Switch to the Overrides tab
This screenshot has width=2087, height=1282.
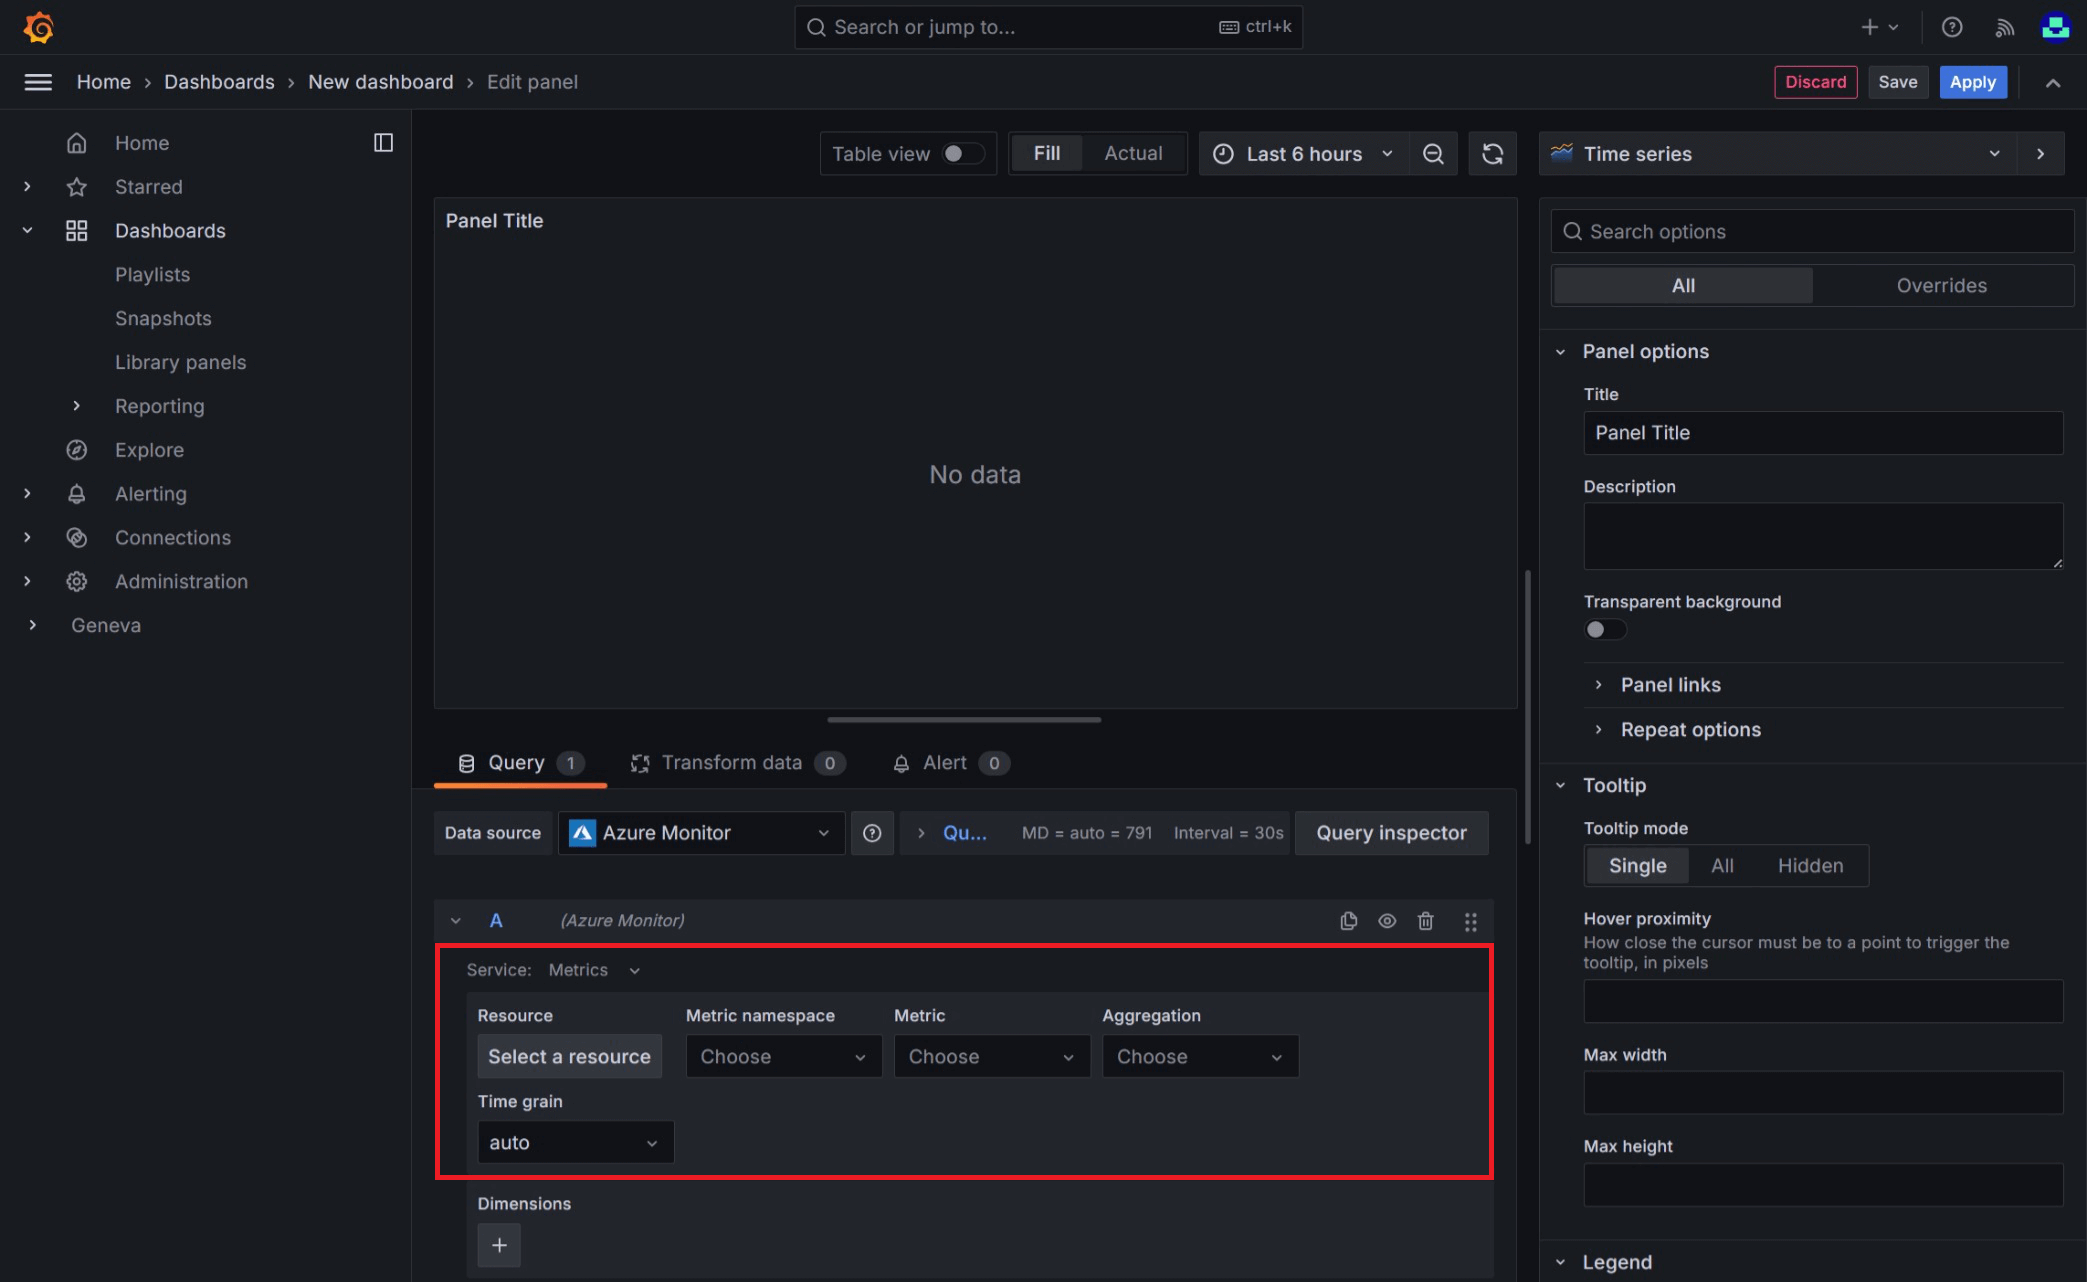tap(1940, 286)
